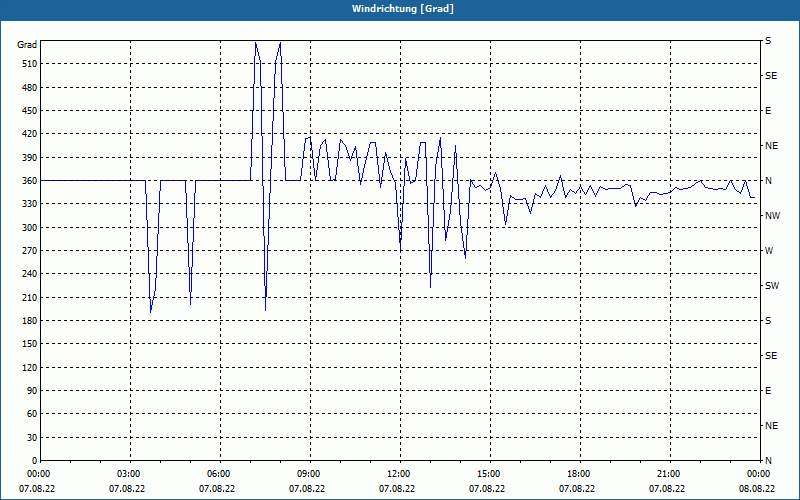The width and height of the screenshot is (800, 500).
Task: Click the 30 value on the left axis
Action: tap(32, 437)
